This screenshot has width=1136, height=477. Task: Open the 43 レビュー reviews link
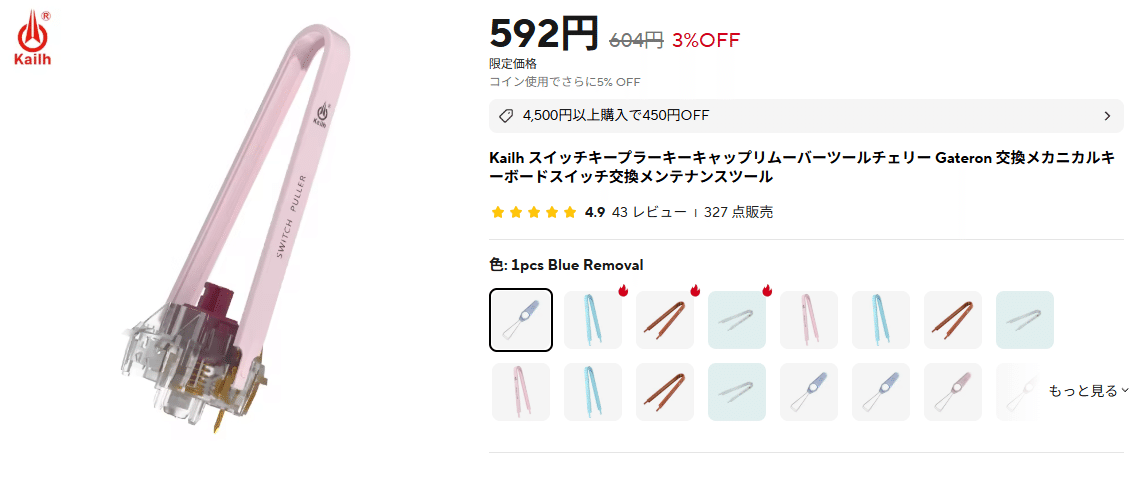pos(649,212)
